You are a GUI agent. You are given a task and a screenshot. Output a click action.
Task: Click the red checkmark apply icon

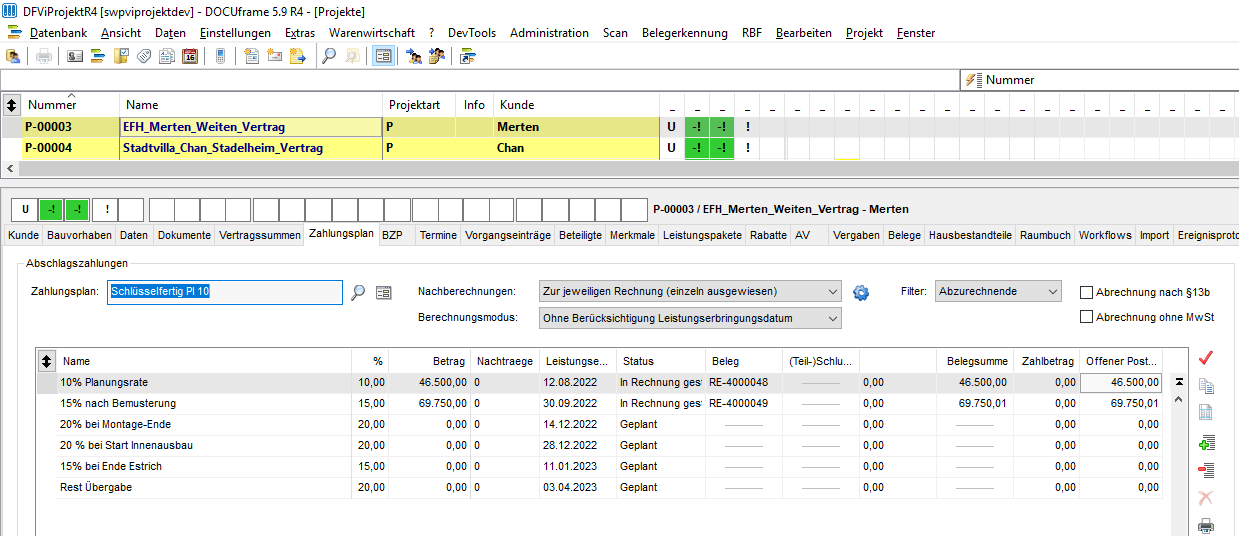(1205, 357)
